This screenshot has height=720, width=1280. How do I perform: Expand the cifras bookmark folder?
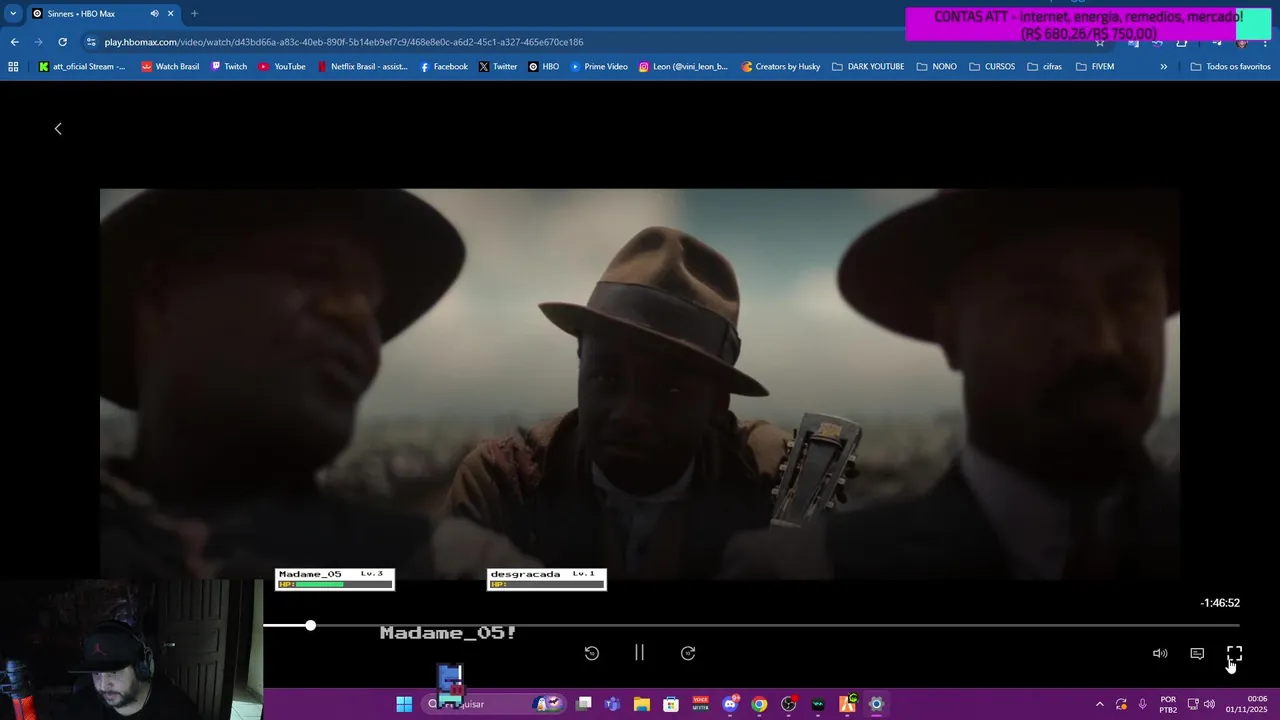[x=1045, y=67]
